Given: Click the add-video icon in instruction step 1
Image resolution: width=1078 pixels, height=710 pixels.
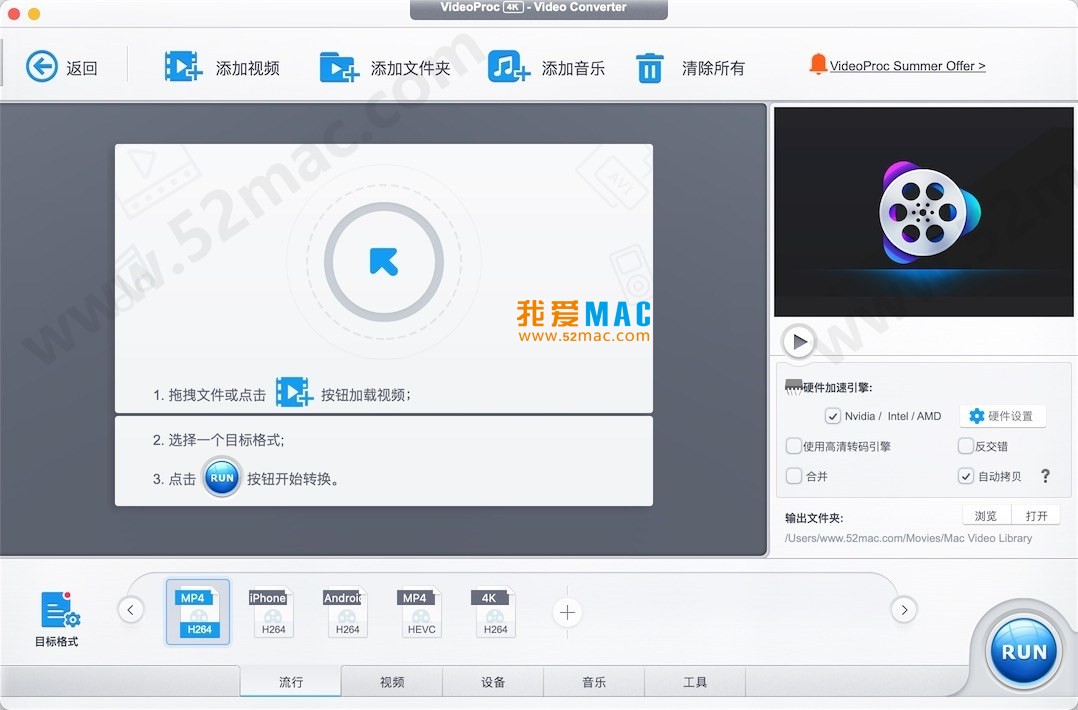Looking at the screenshot, I should pos(294,392).
